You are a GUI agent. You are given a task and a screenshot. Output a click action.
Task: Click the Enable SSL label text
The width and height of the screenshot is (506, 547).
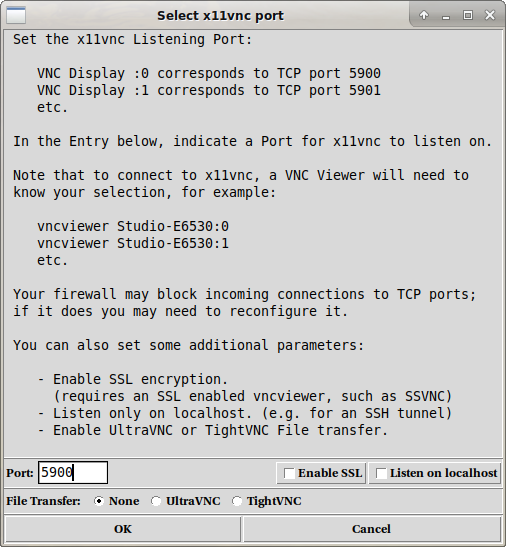tap(330, 473)
